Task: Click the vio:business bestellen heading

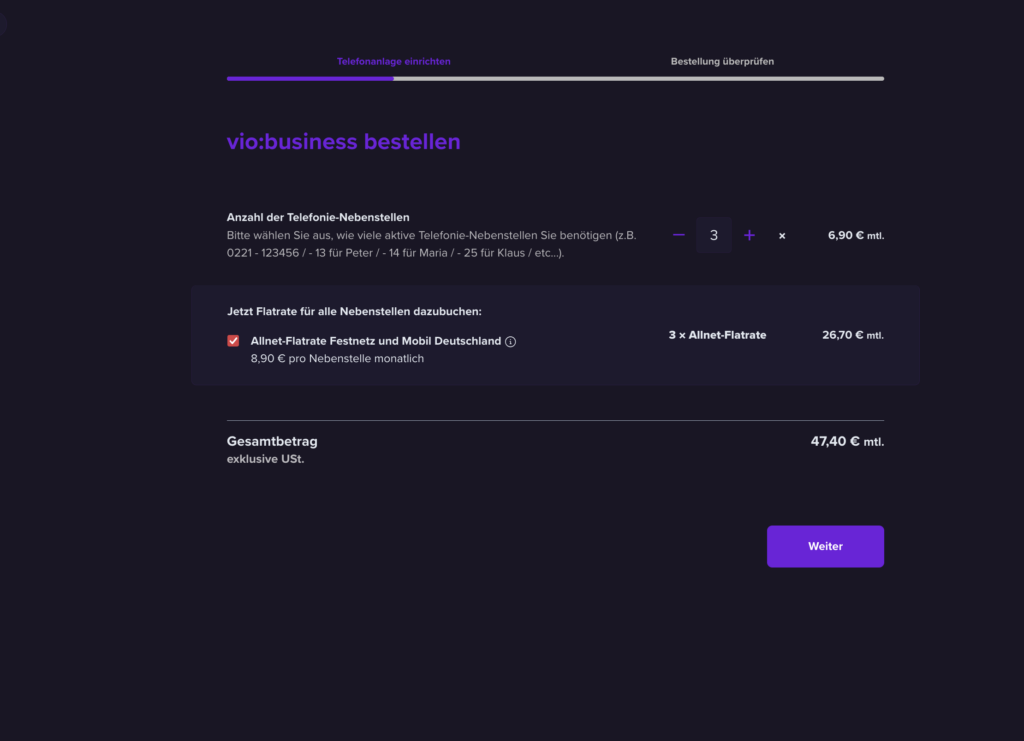Action: pyautogui.click(x=344, y=141)
